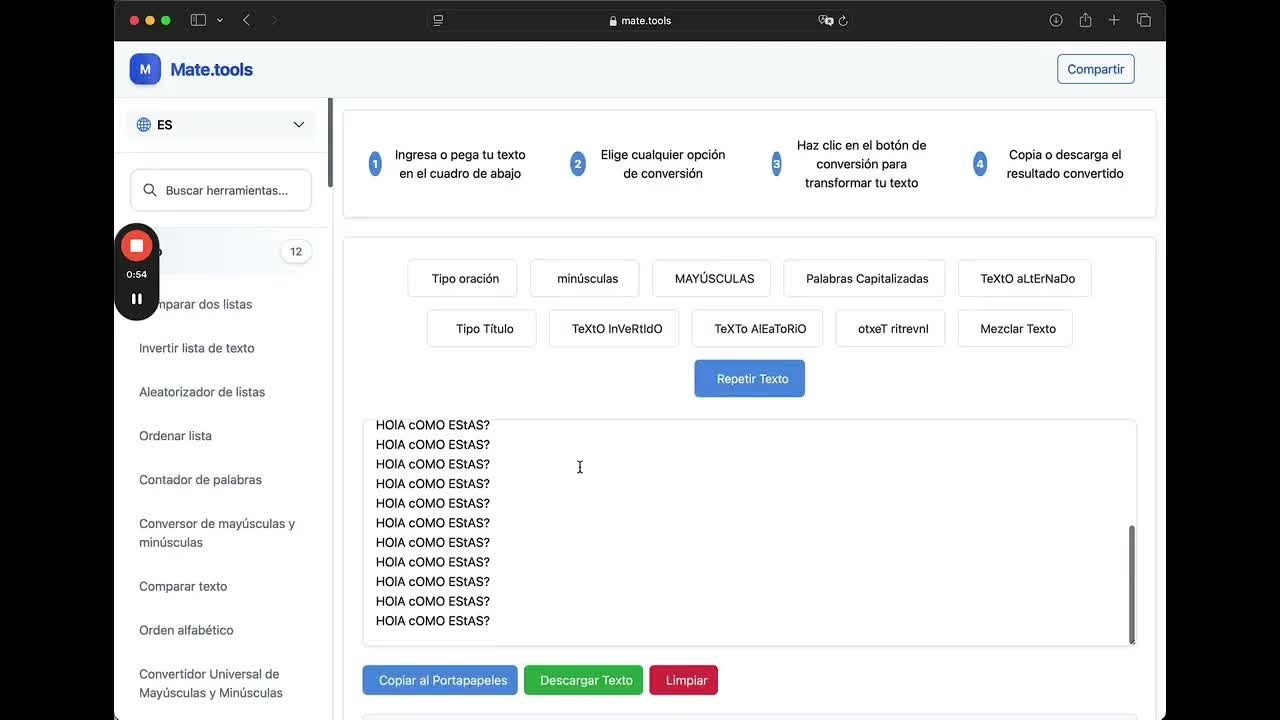Click the Safari share icon
The image size is (1280, 720).
point(1085,20)
